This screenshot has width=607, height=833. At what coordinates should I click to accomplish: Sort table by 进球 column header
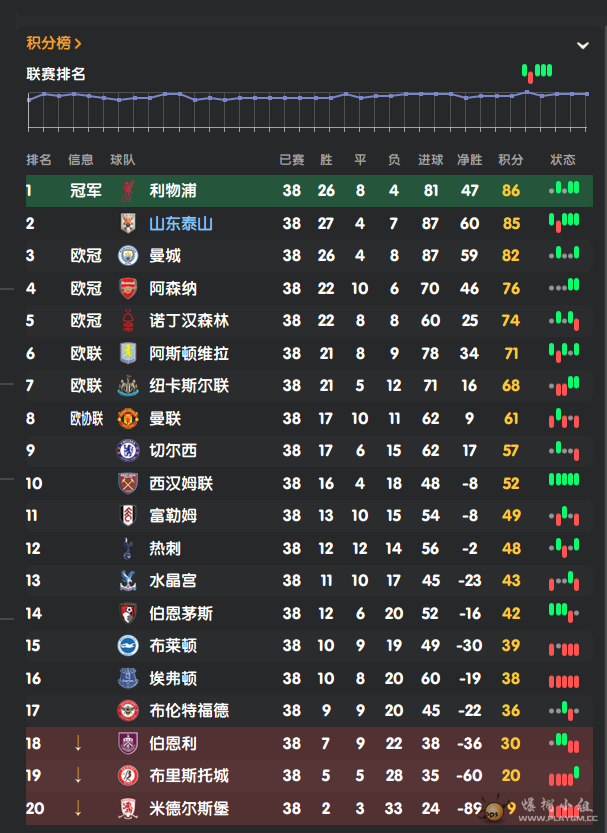click(x=430, y=160)
